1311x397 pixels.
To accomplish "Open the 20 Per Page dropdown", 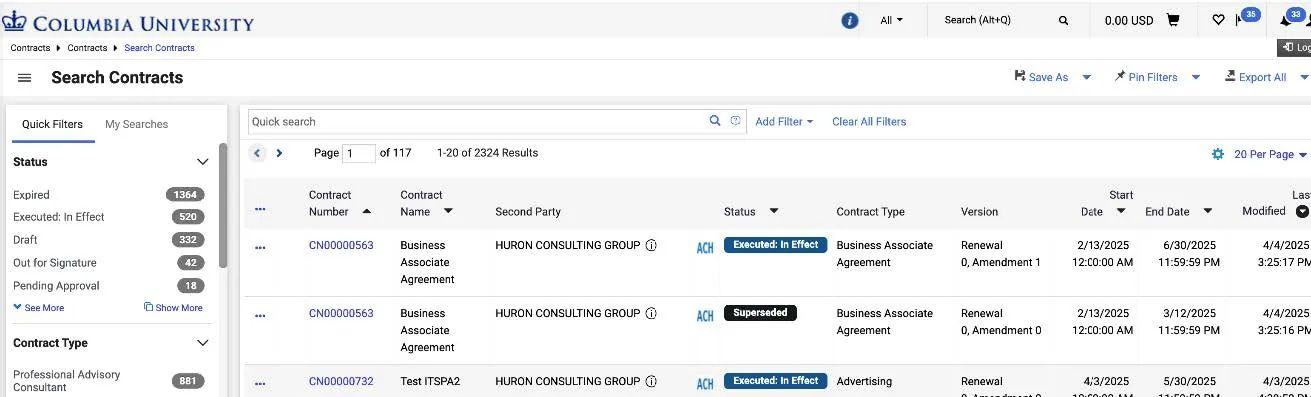I will pyautogui.click(x=1270, y=154).
